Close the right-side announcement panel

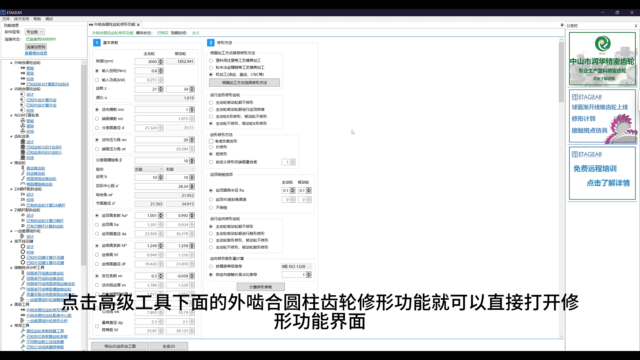click(x=636, y=25)
